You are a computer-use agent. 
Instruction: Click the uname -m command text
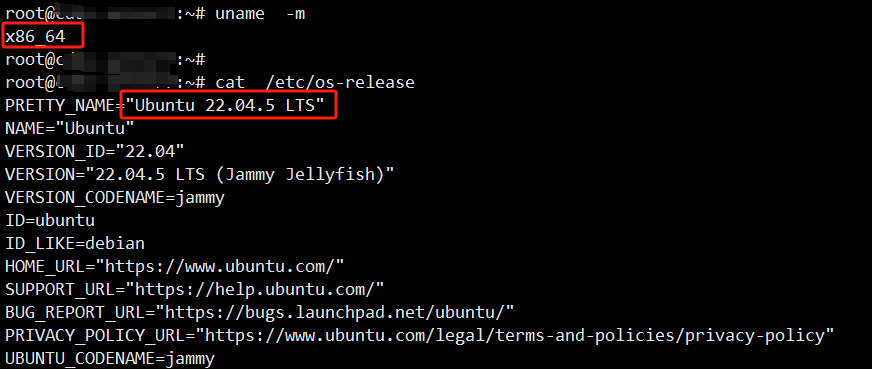tap(260, 14)
